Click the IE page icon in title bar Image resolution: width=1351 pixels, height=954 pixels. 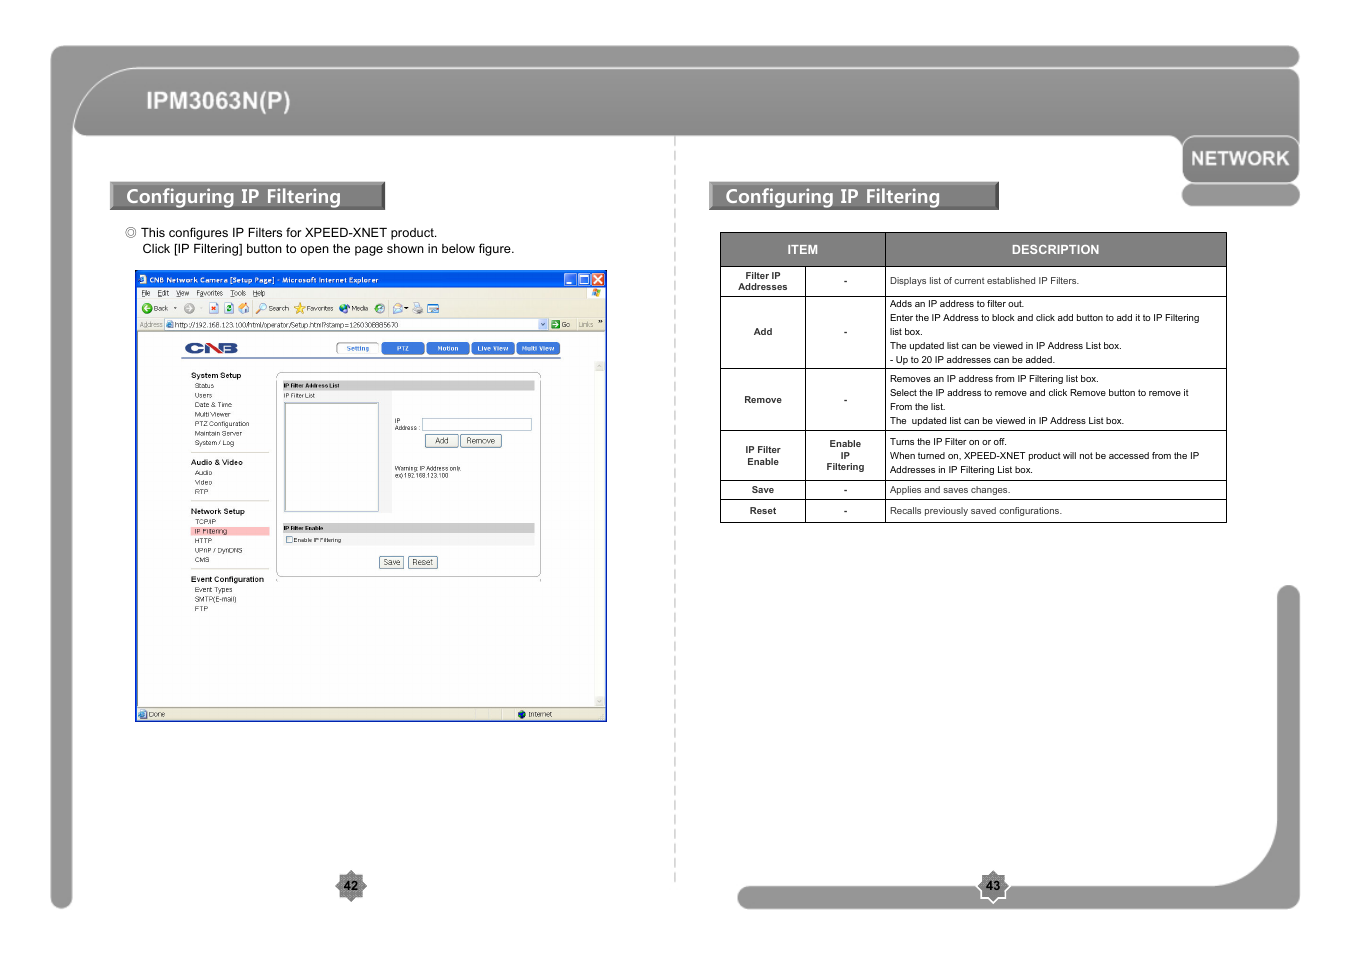[x=143, y=280]
